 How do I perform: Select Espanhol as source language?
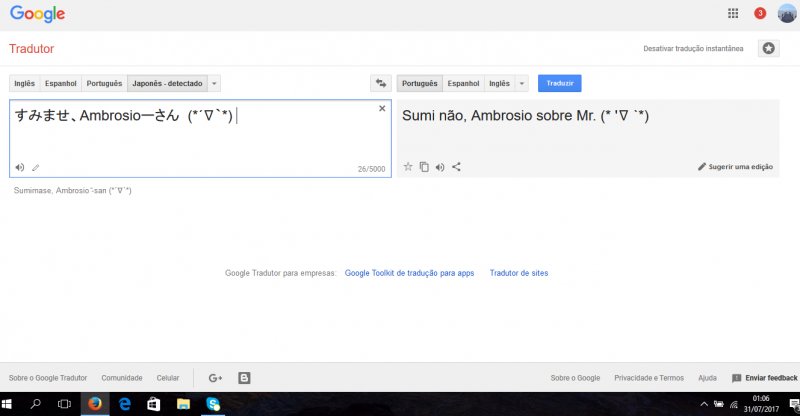pos(61,83)
